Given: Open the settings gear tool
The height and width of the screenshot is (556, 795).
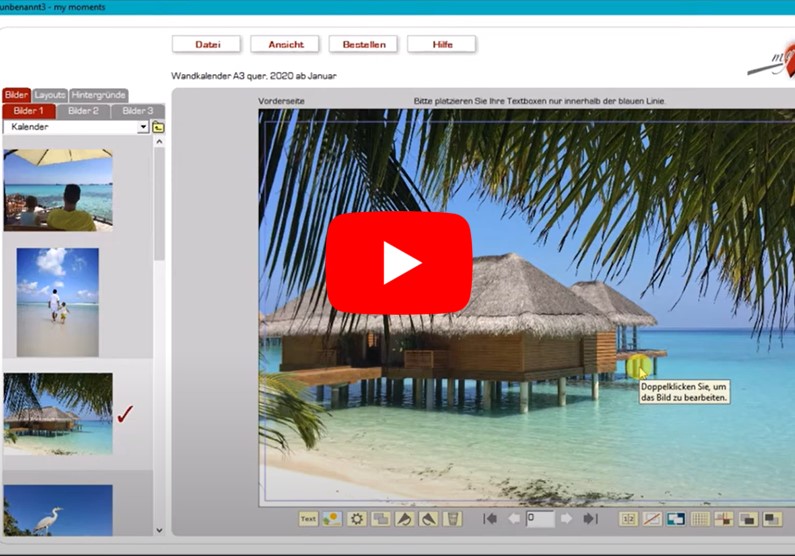Looking at the screenshot, I should 357,519.
